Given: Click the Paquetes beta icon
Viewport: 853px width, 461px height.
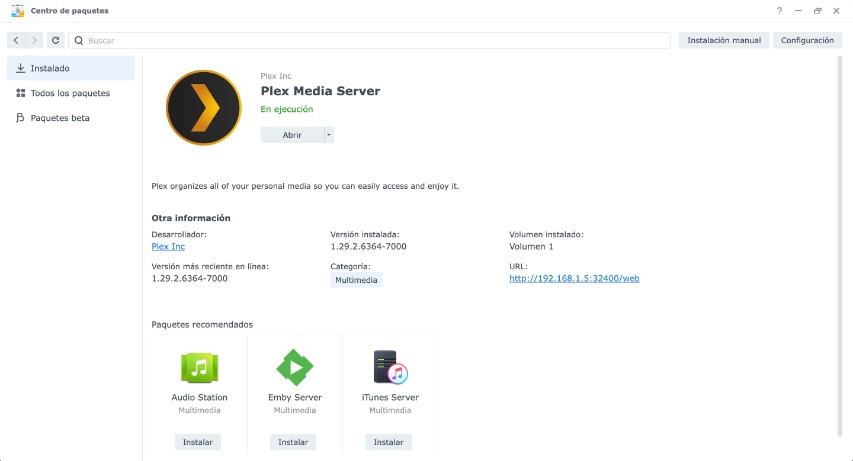Looking at the screenshot, I should [21, 118].
